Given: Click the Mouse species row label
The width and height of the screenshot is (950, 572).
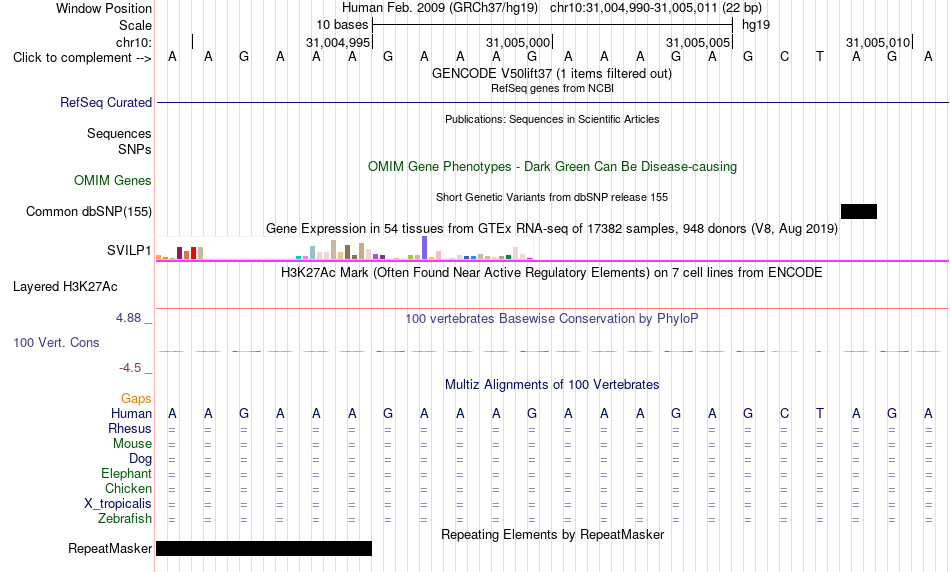Looking at the screenshot, I should coord(132,444).
